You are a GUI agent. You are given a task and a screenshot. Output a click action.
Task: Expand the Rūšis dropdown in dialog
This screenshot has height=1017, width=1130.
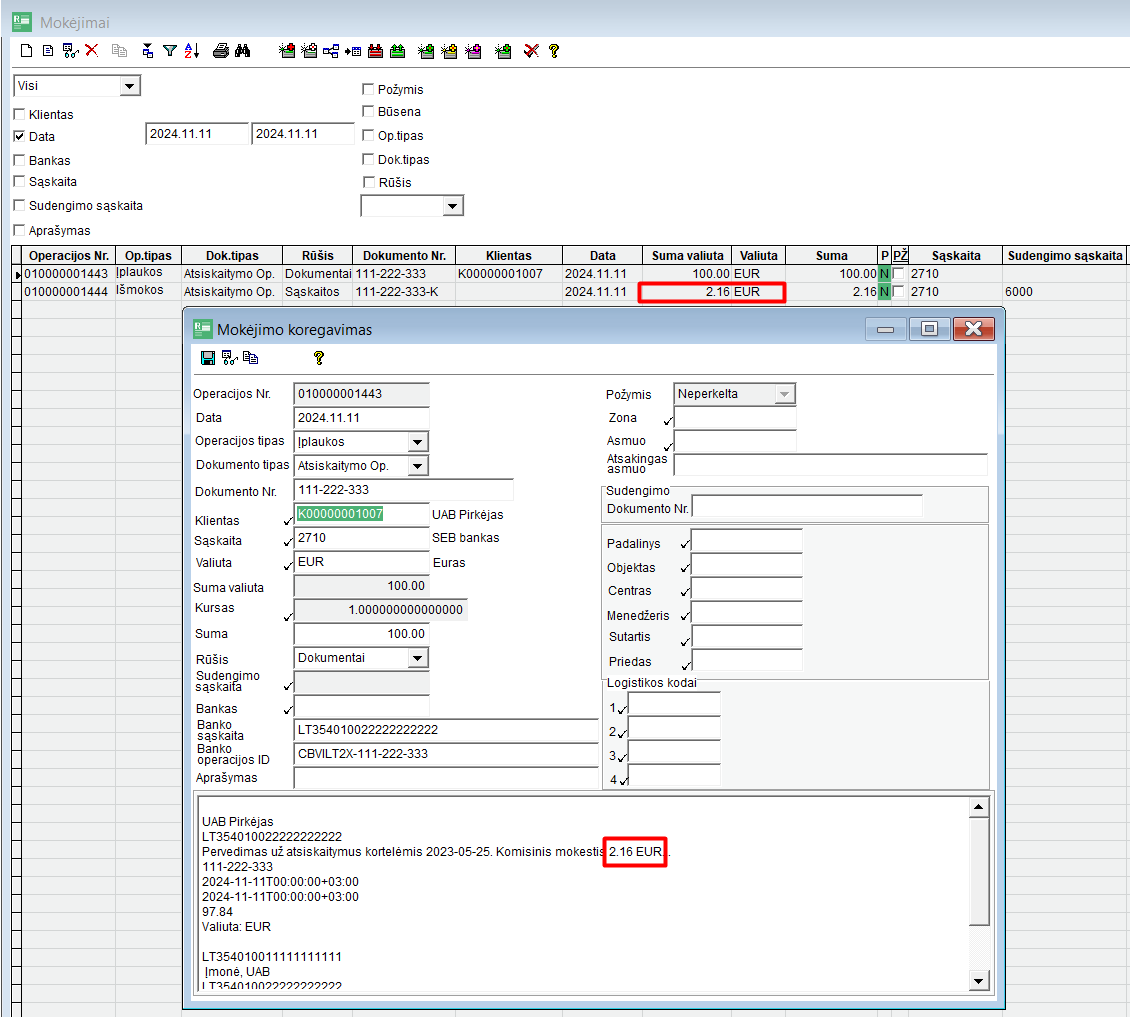pyautogui.click(x=418, y=658)
